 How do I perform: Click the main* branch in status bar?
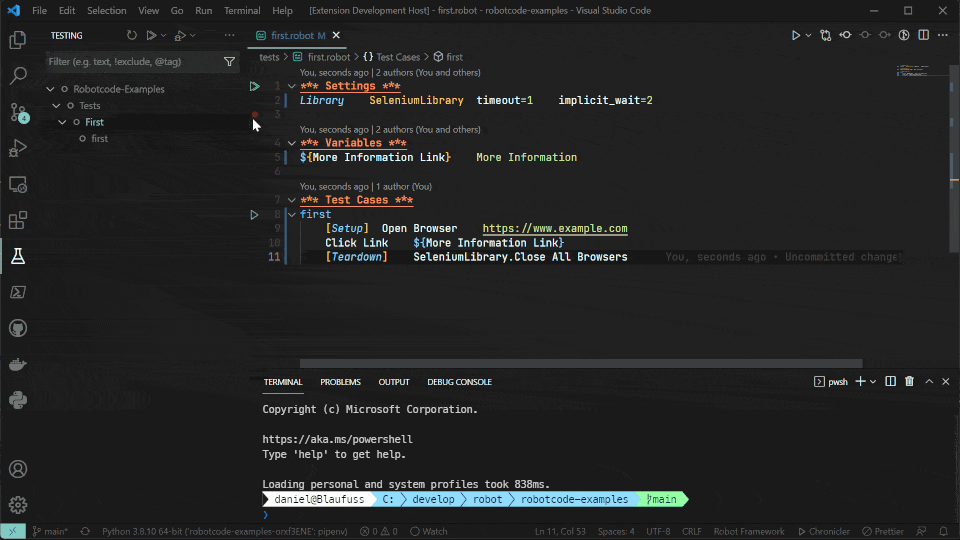(x=50, y=531)
